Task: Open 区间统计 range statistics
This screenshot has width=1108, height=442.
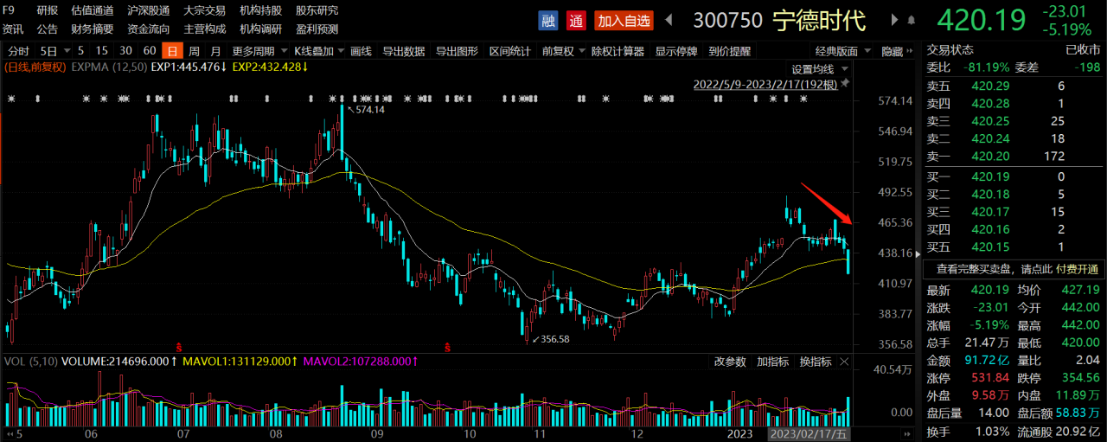Action: [509, 51]
